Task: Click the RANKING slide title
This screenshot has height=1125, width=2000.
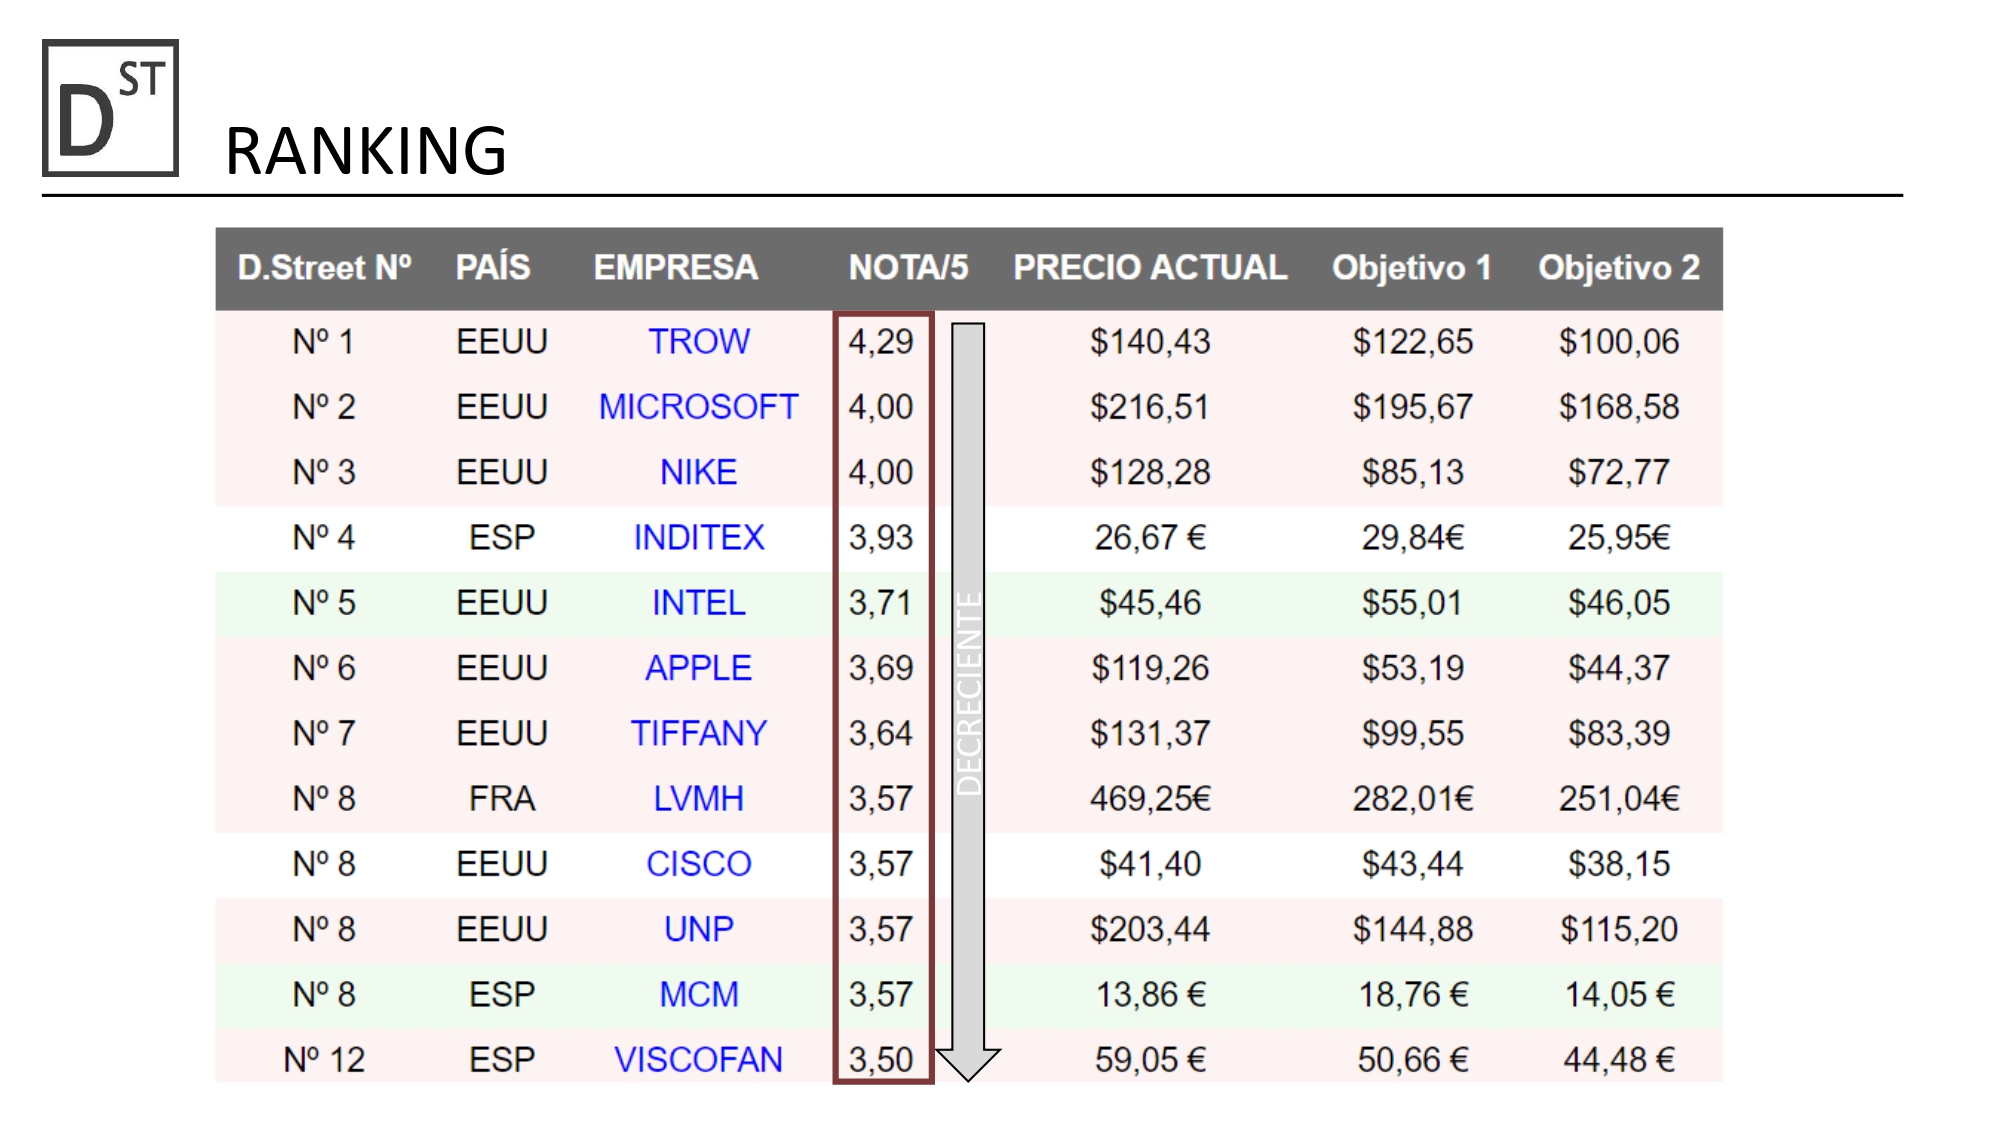Action: [x=366, y=151]
